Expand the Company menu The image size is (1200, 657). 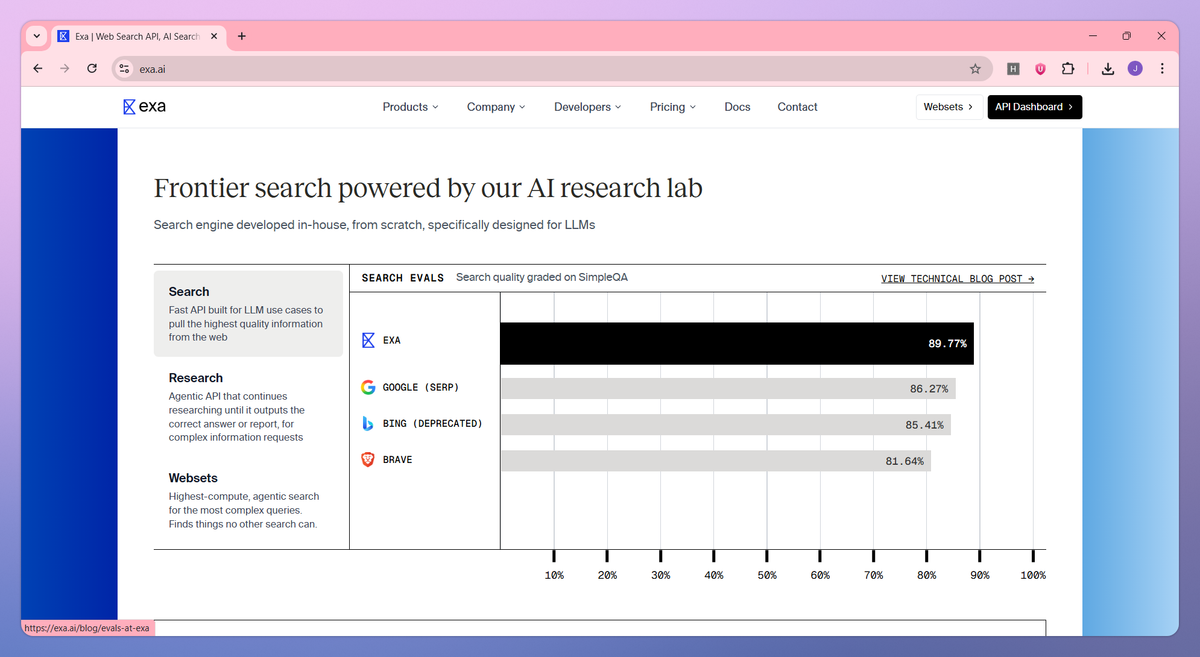pyautogui.click(x=496, y=107)
